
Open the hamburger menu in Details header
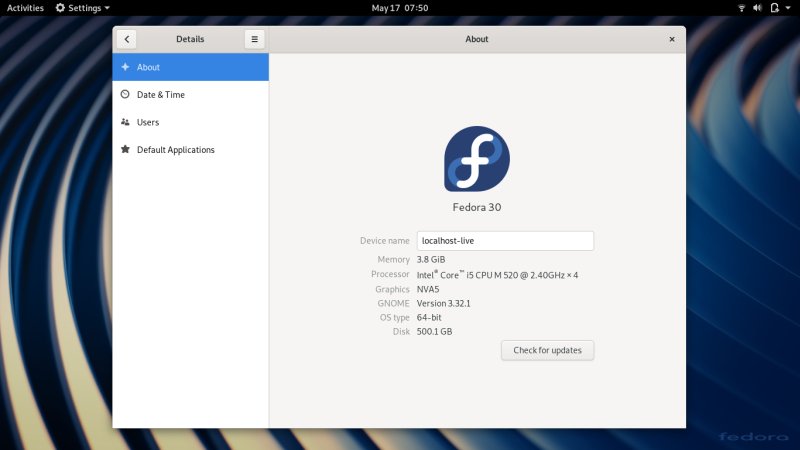255,39
